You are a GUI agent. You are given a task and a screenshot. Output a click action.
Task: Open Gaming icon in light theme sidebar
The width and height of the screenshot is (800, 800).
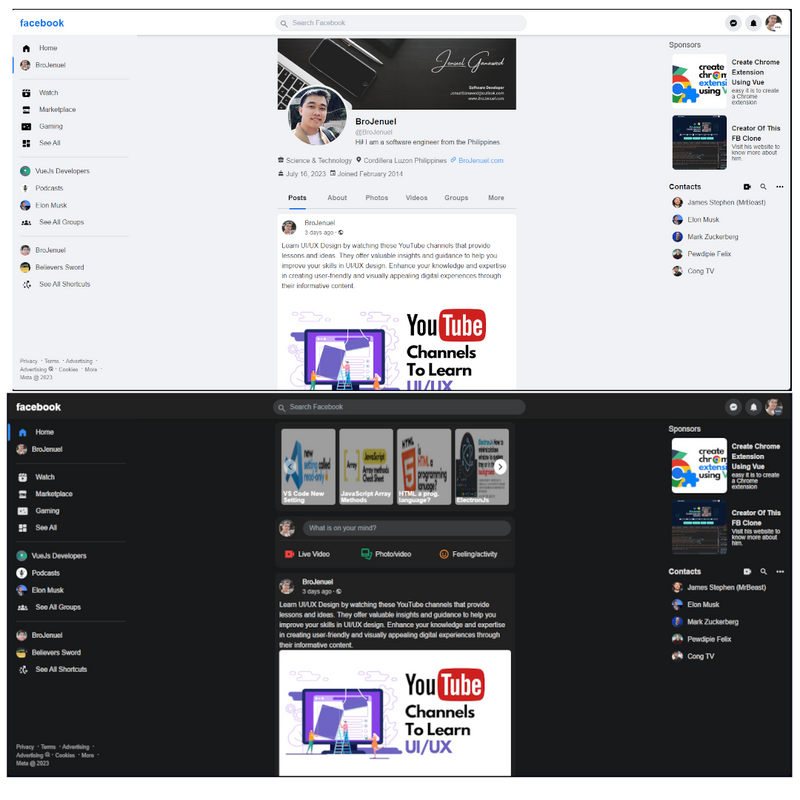pos(27,127)
